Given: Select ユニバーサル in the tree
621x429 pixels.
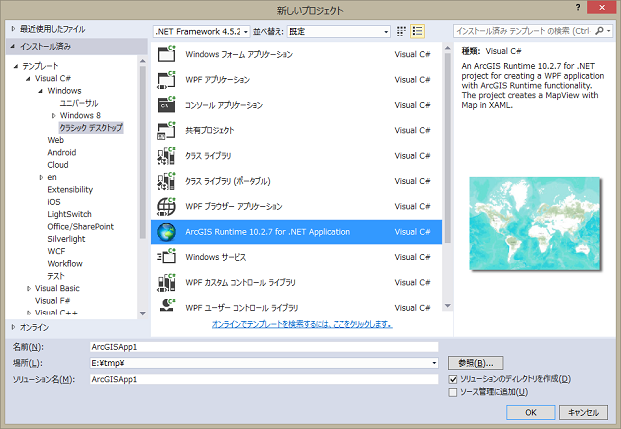Looking at the screenshot, I should coord(79,103).
